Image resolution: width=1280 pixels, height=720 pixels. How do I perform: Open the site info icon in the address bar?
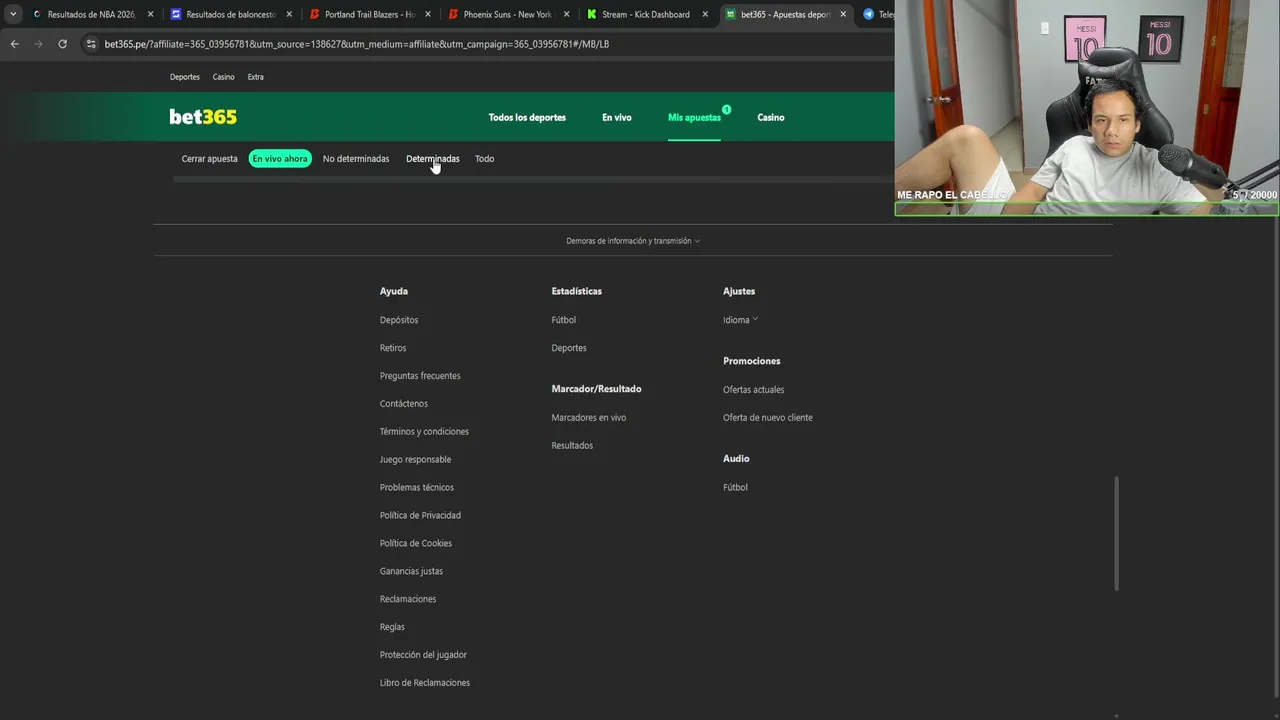pyautogui.click(x=91, y=44)
